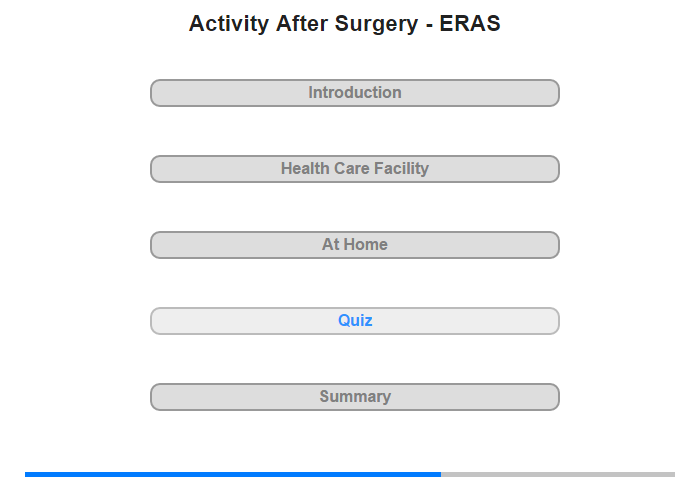Click the Introduction label text

click(355, 92)
